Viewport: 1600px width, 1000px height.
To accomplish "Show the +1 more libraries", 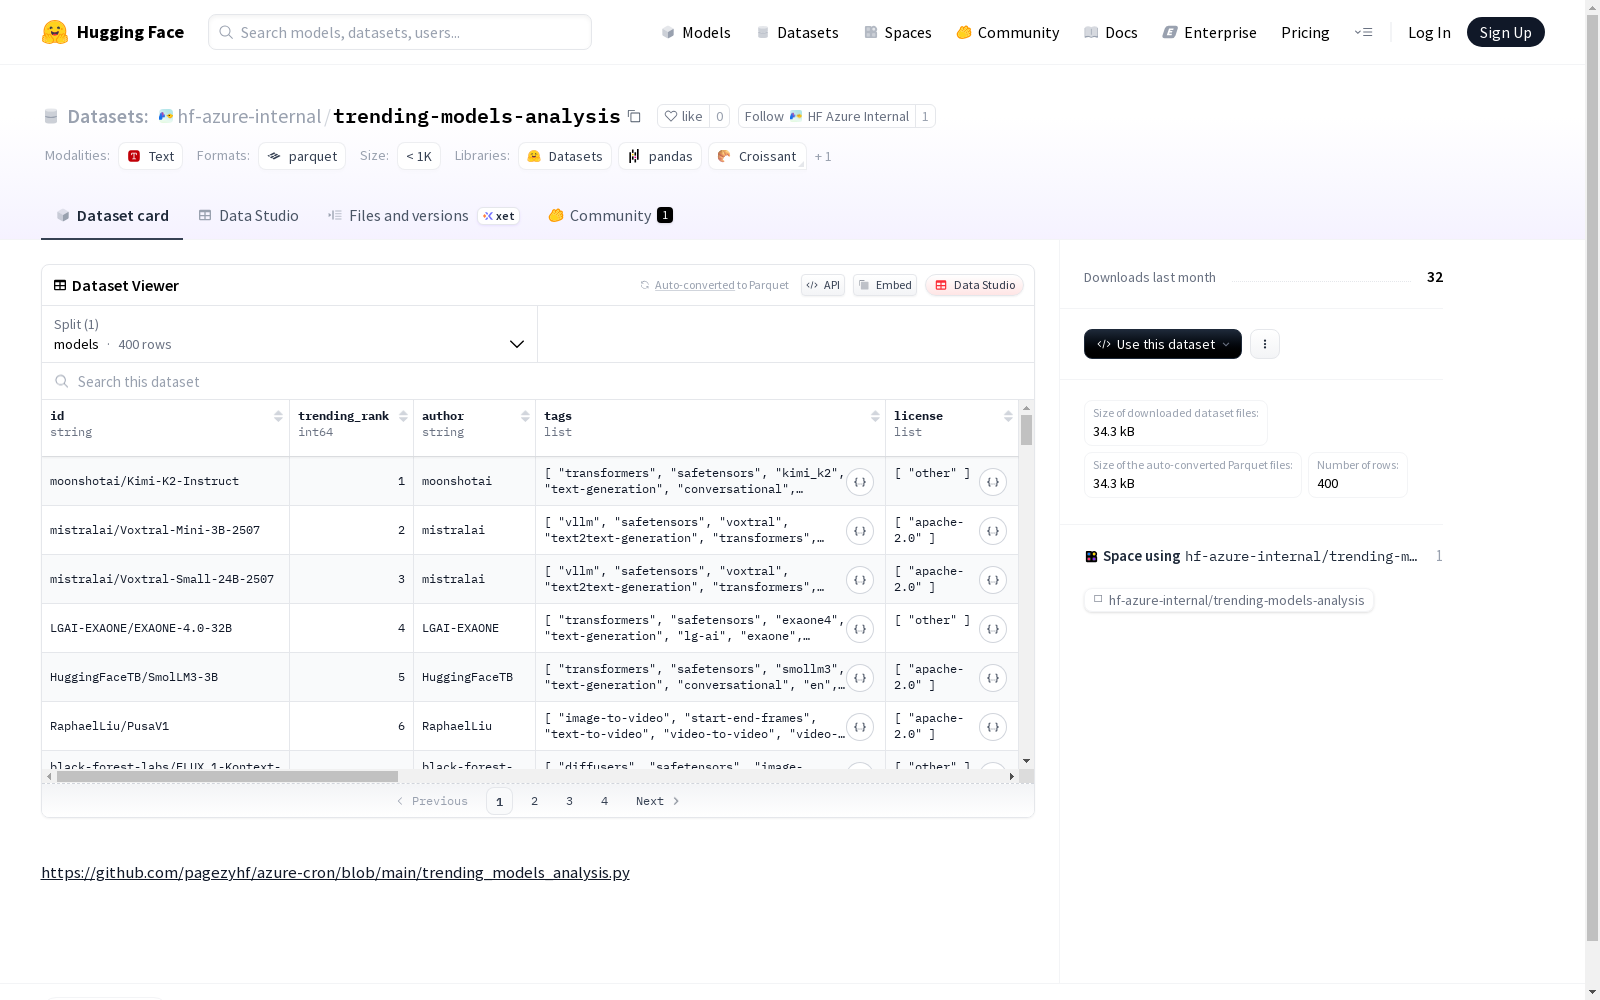I will (x=823, y=156).
